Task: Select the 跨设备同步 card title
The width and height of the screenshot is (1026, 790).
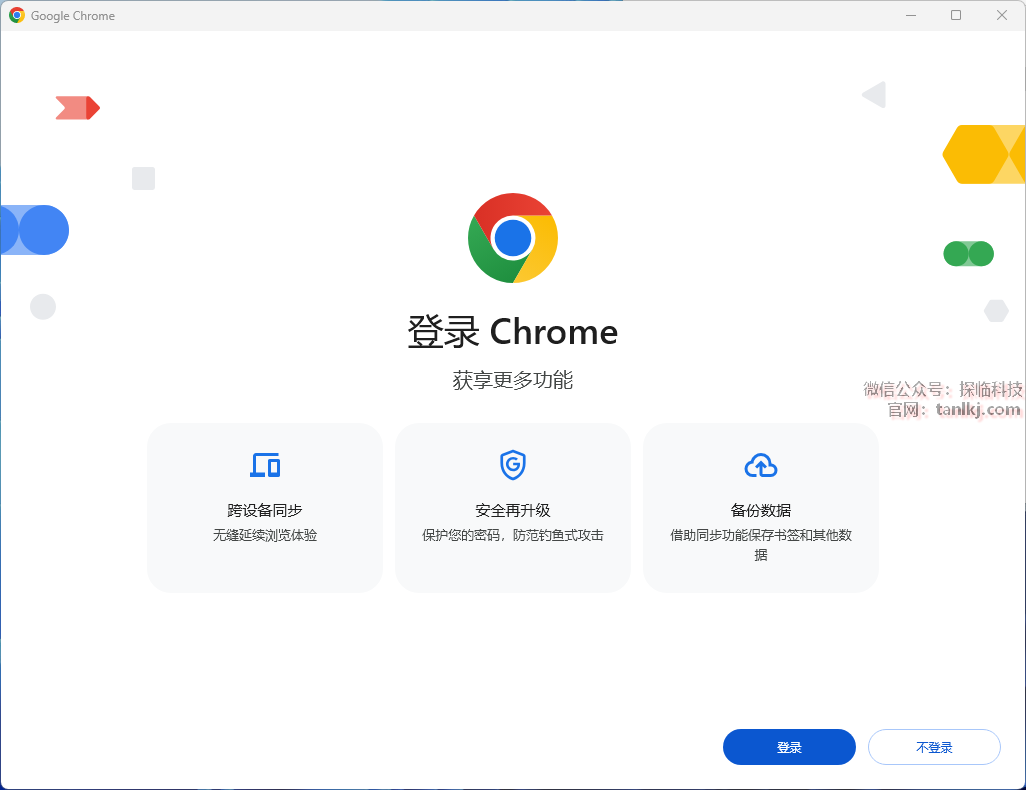Action: [x=265, y=511]
